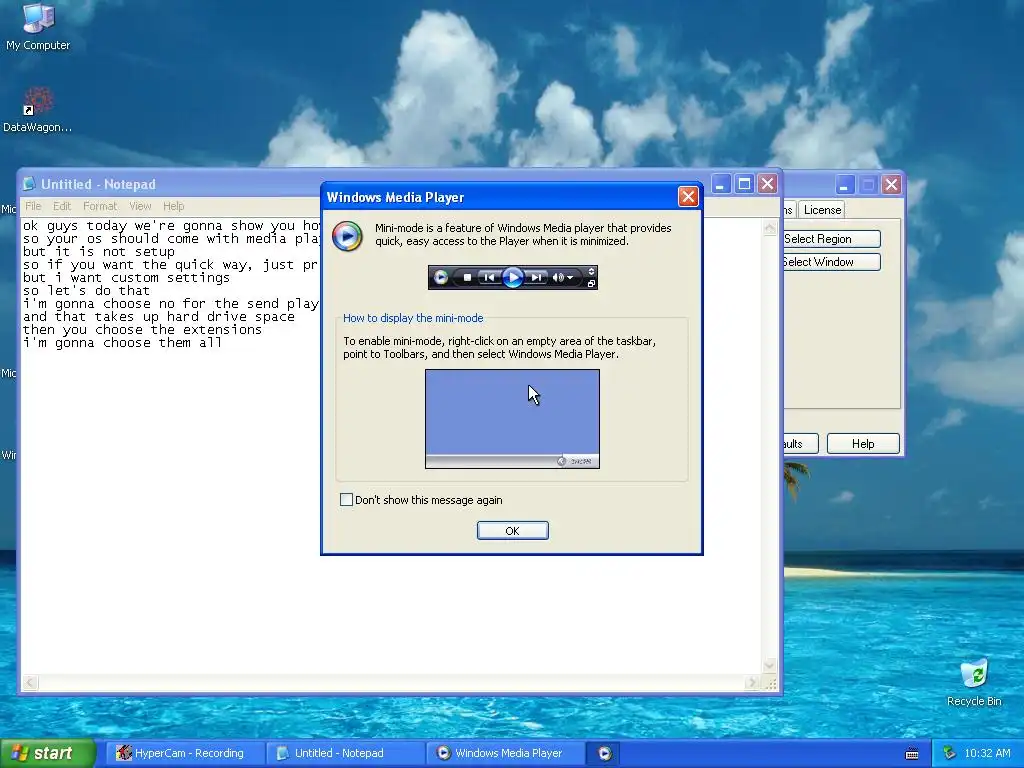Select the Recycle Bin desktop icon
The height and width of the screenshot is (768, 1024).
tap(974, 683)
